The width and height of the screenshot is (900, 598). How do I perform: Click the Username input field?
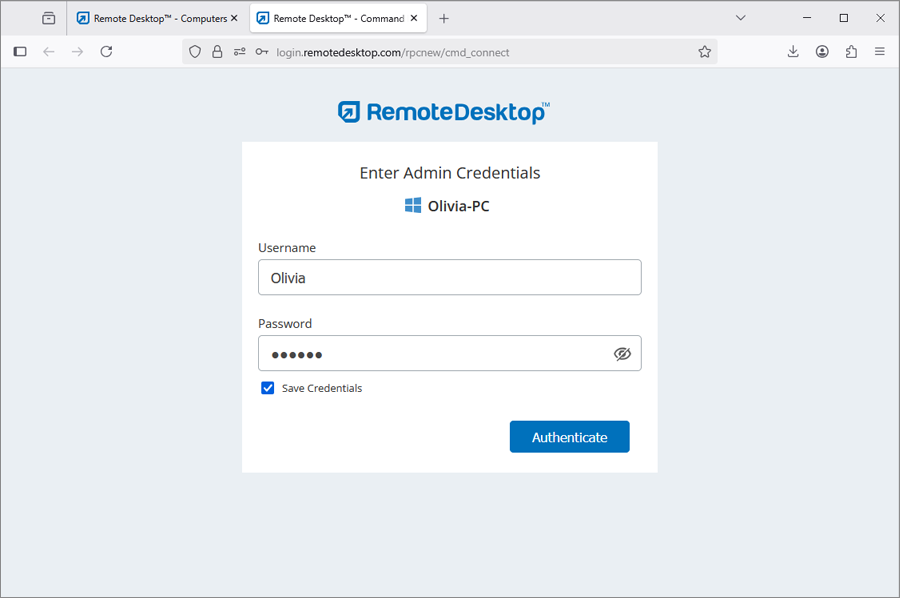449,278
